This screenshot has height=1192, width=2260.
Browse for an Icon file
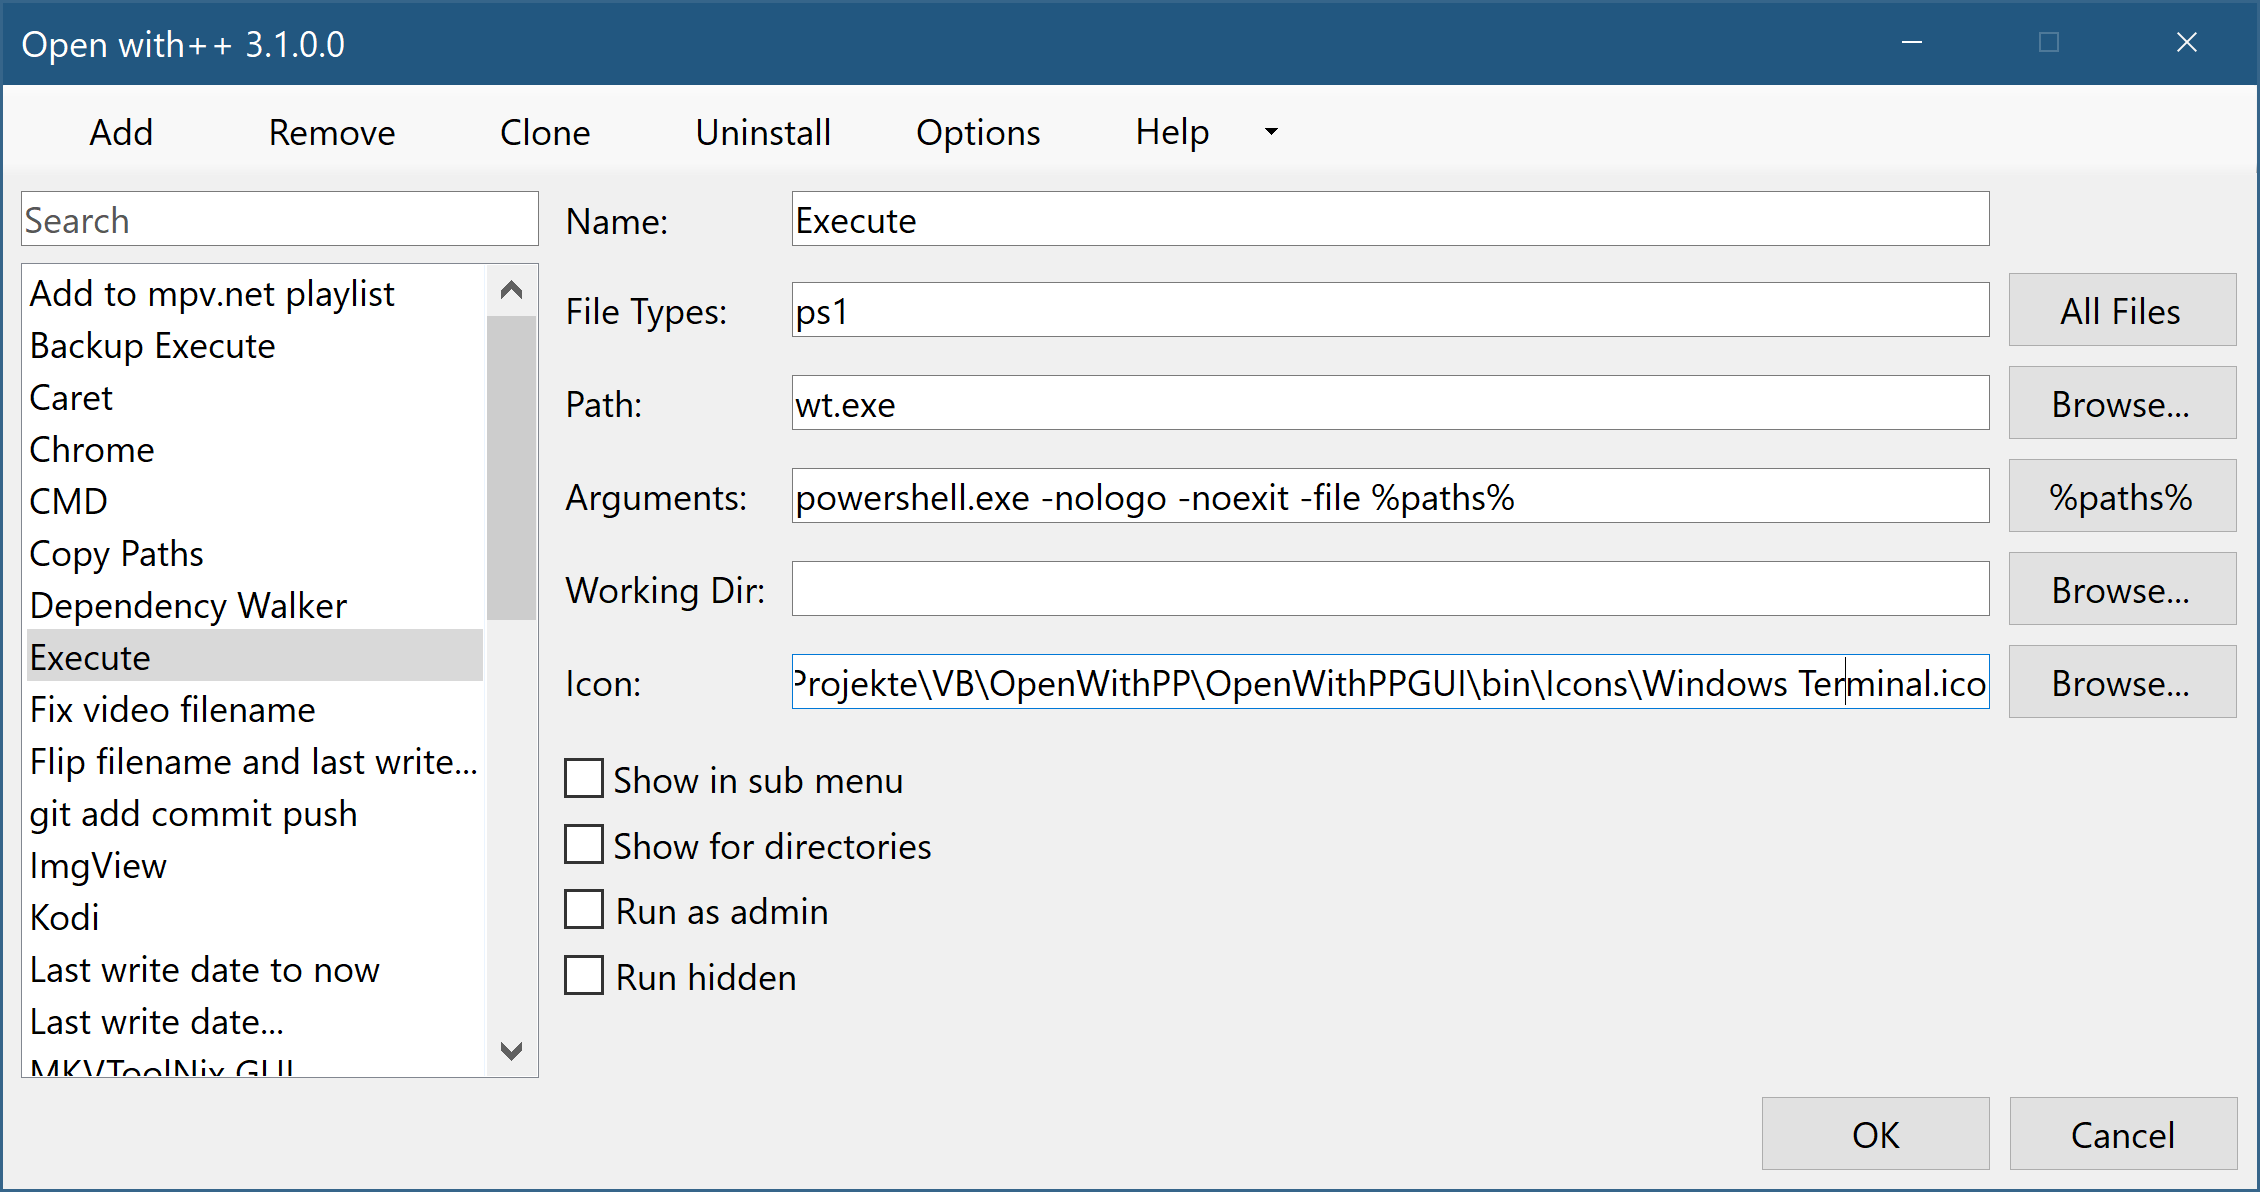point(2122,682)
